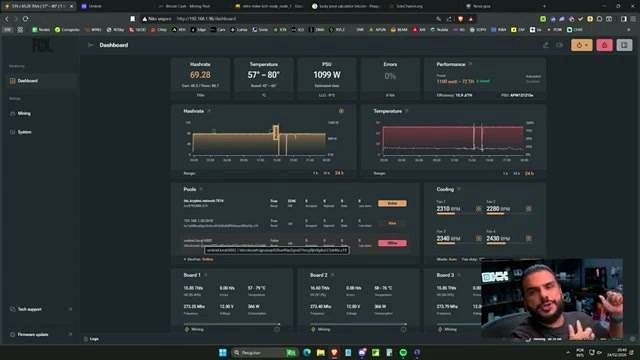Click info icon next to Board 2 heading
Image resolution: width=640 pixels, height=360 pixels.
pyautogui.click(x=333, y=275)
